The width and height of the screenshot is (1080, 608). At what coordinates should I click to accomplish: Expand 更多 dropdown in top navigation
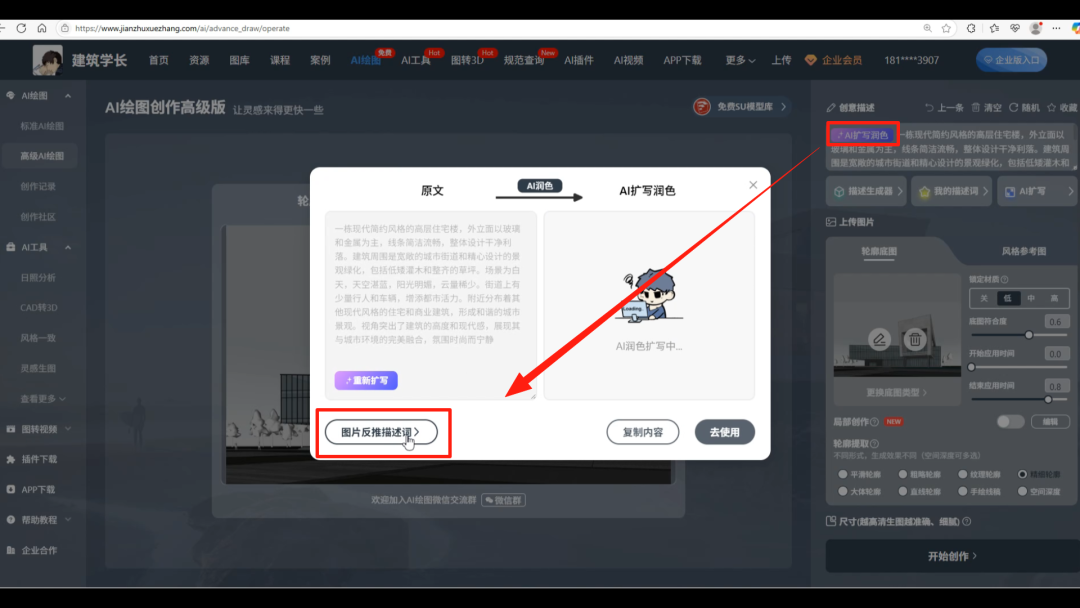740,61
